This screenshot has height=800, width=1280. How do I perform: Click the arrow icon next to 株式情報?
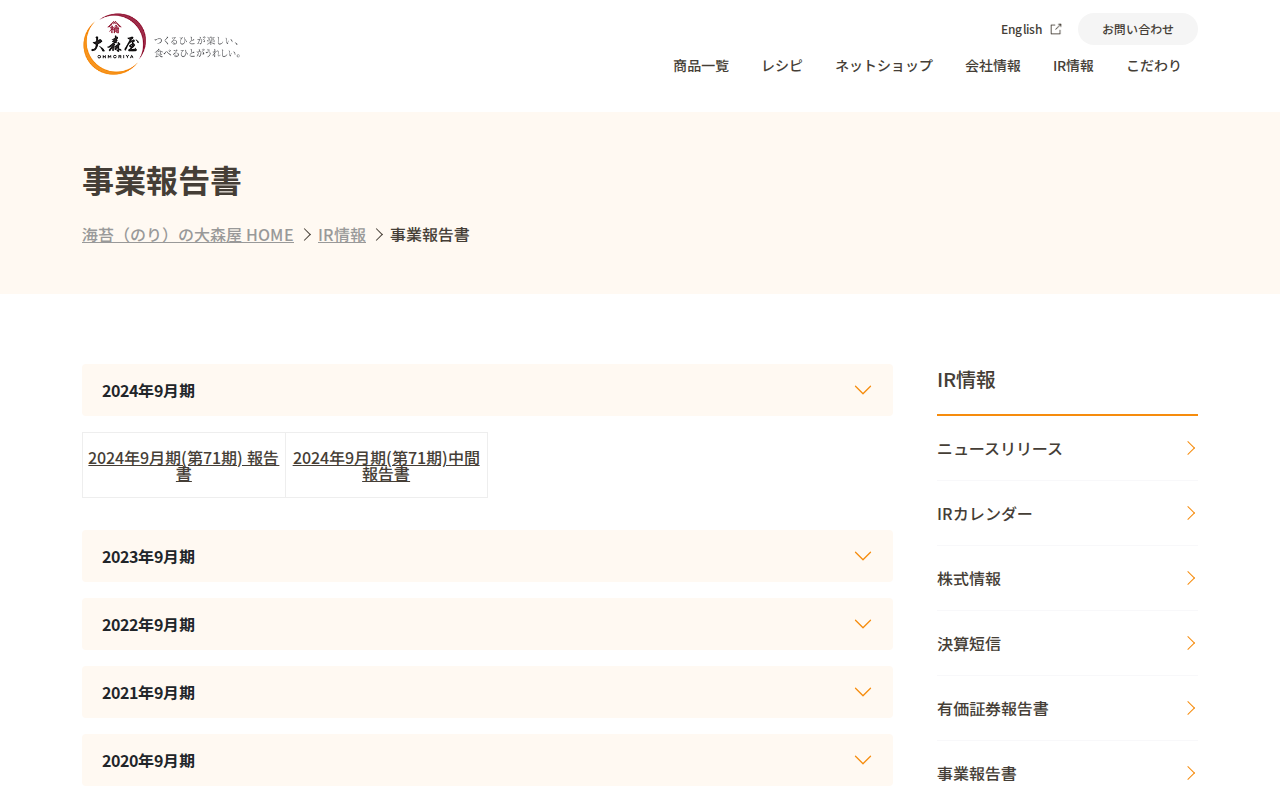[x=1191, y=578]
